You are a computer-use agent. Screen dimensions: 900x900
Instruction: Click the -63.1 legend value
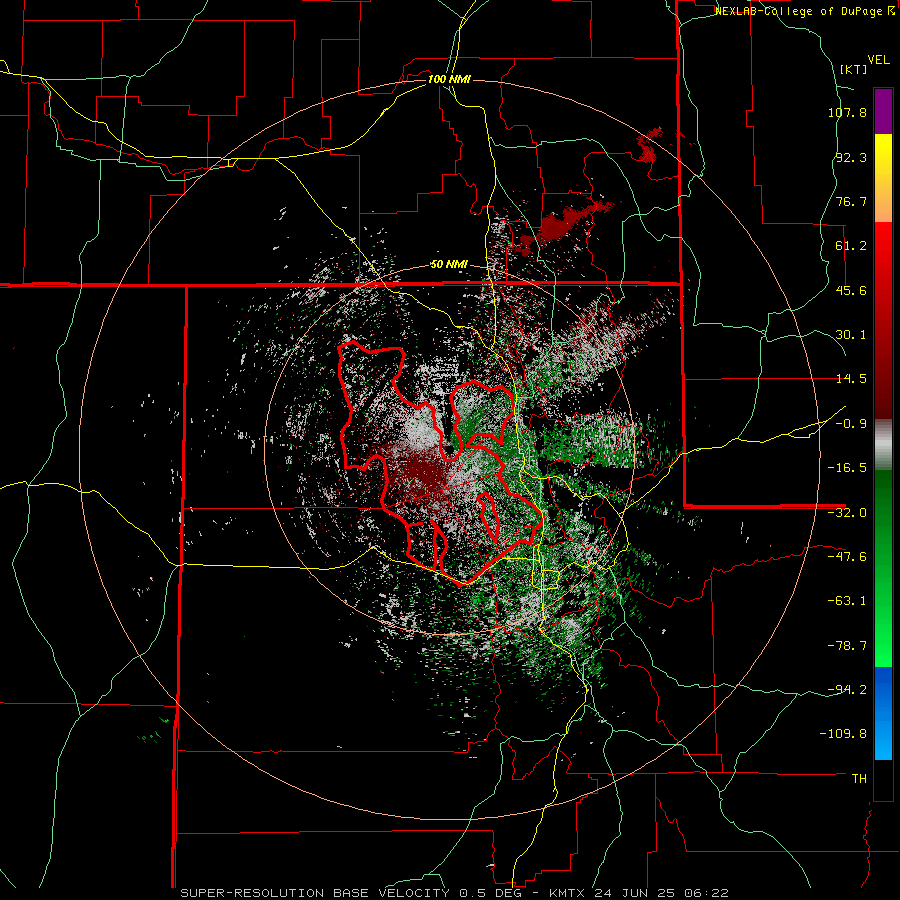point(847,601)
